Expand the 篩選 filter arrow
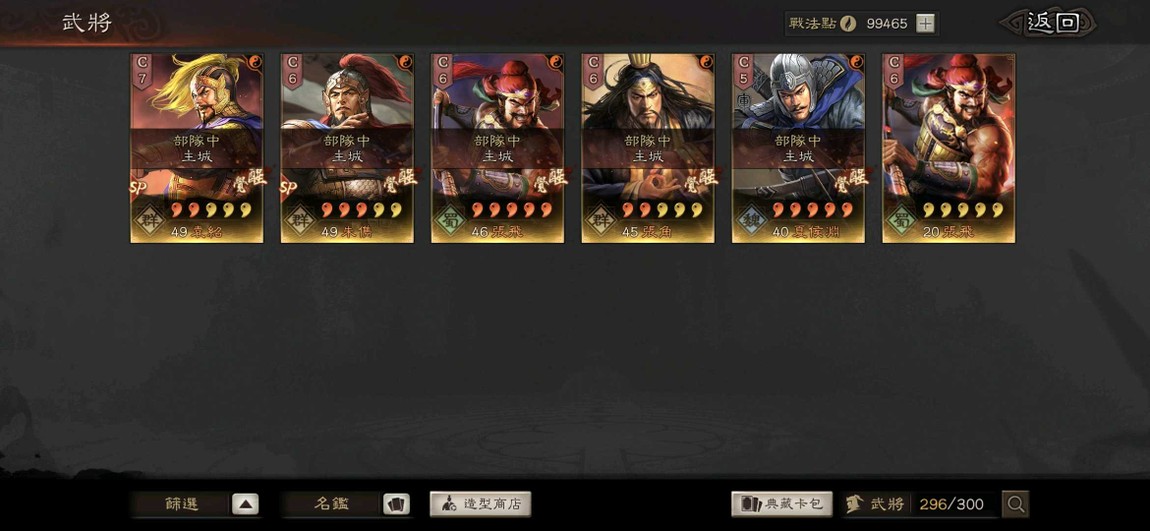 click(x=246, y=505)
